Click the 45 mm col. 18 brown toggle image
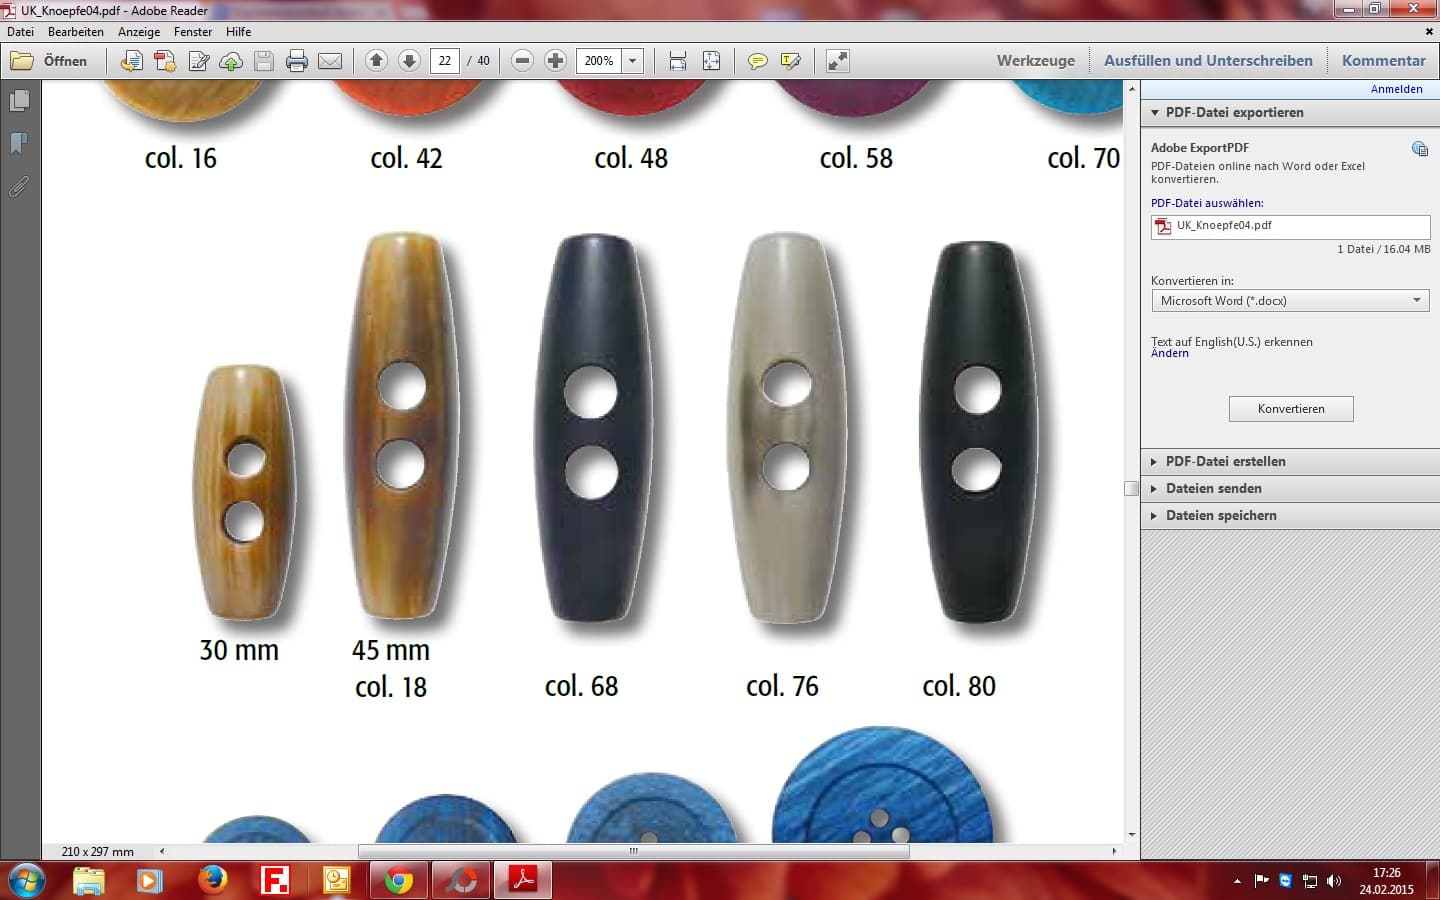The height and width of the screenshot is (900, 1440). click(401, 425)
